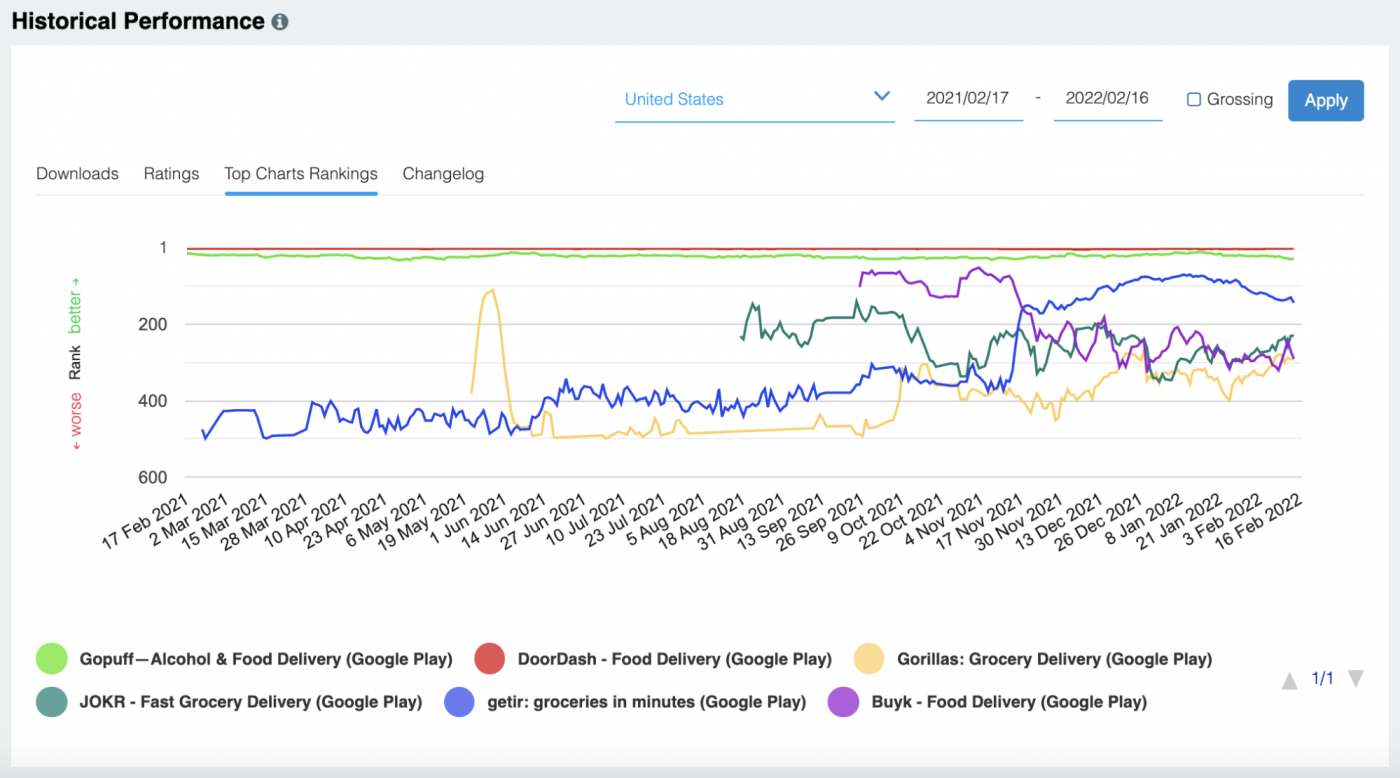This screenshot has height=778, width=1400.
Task: Click the start date field 2021/02/17
Action: [x=968, y=99]
